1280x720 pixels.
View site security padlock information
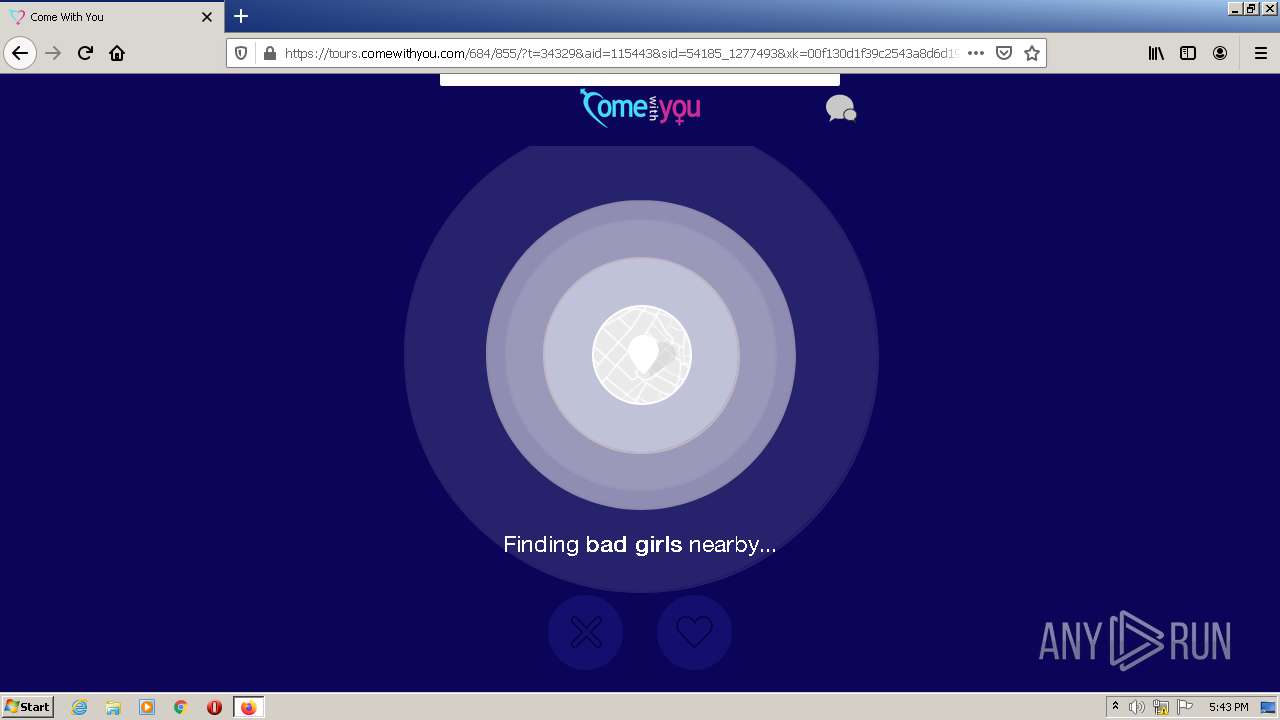[x=268, y=53]
